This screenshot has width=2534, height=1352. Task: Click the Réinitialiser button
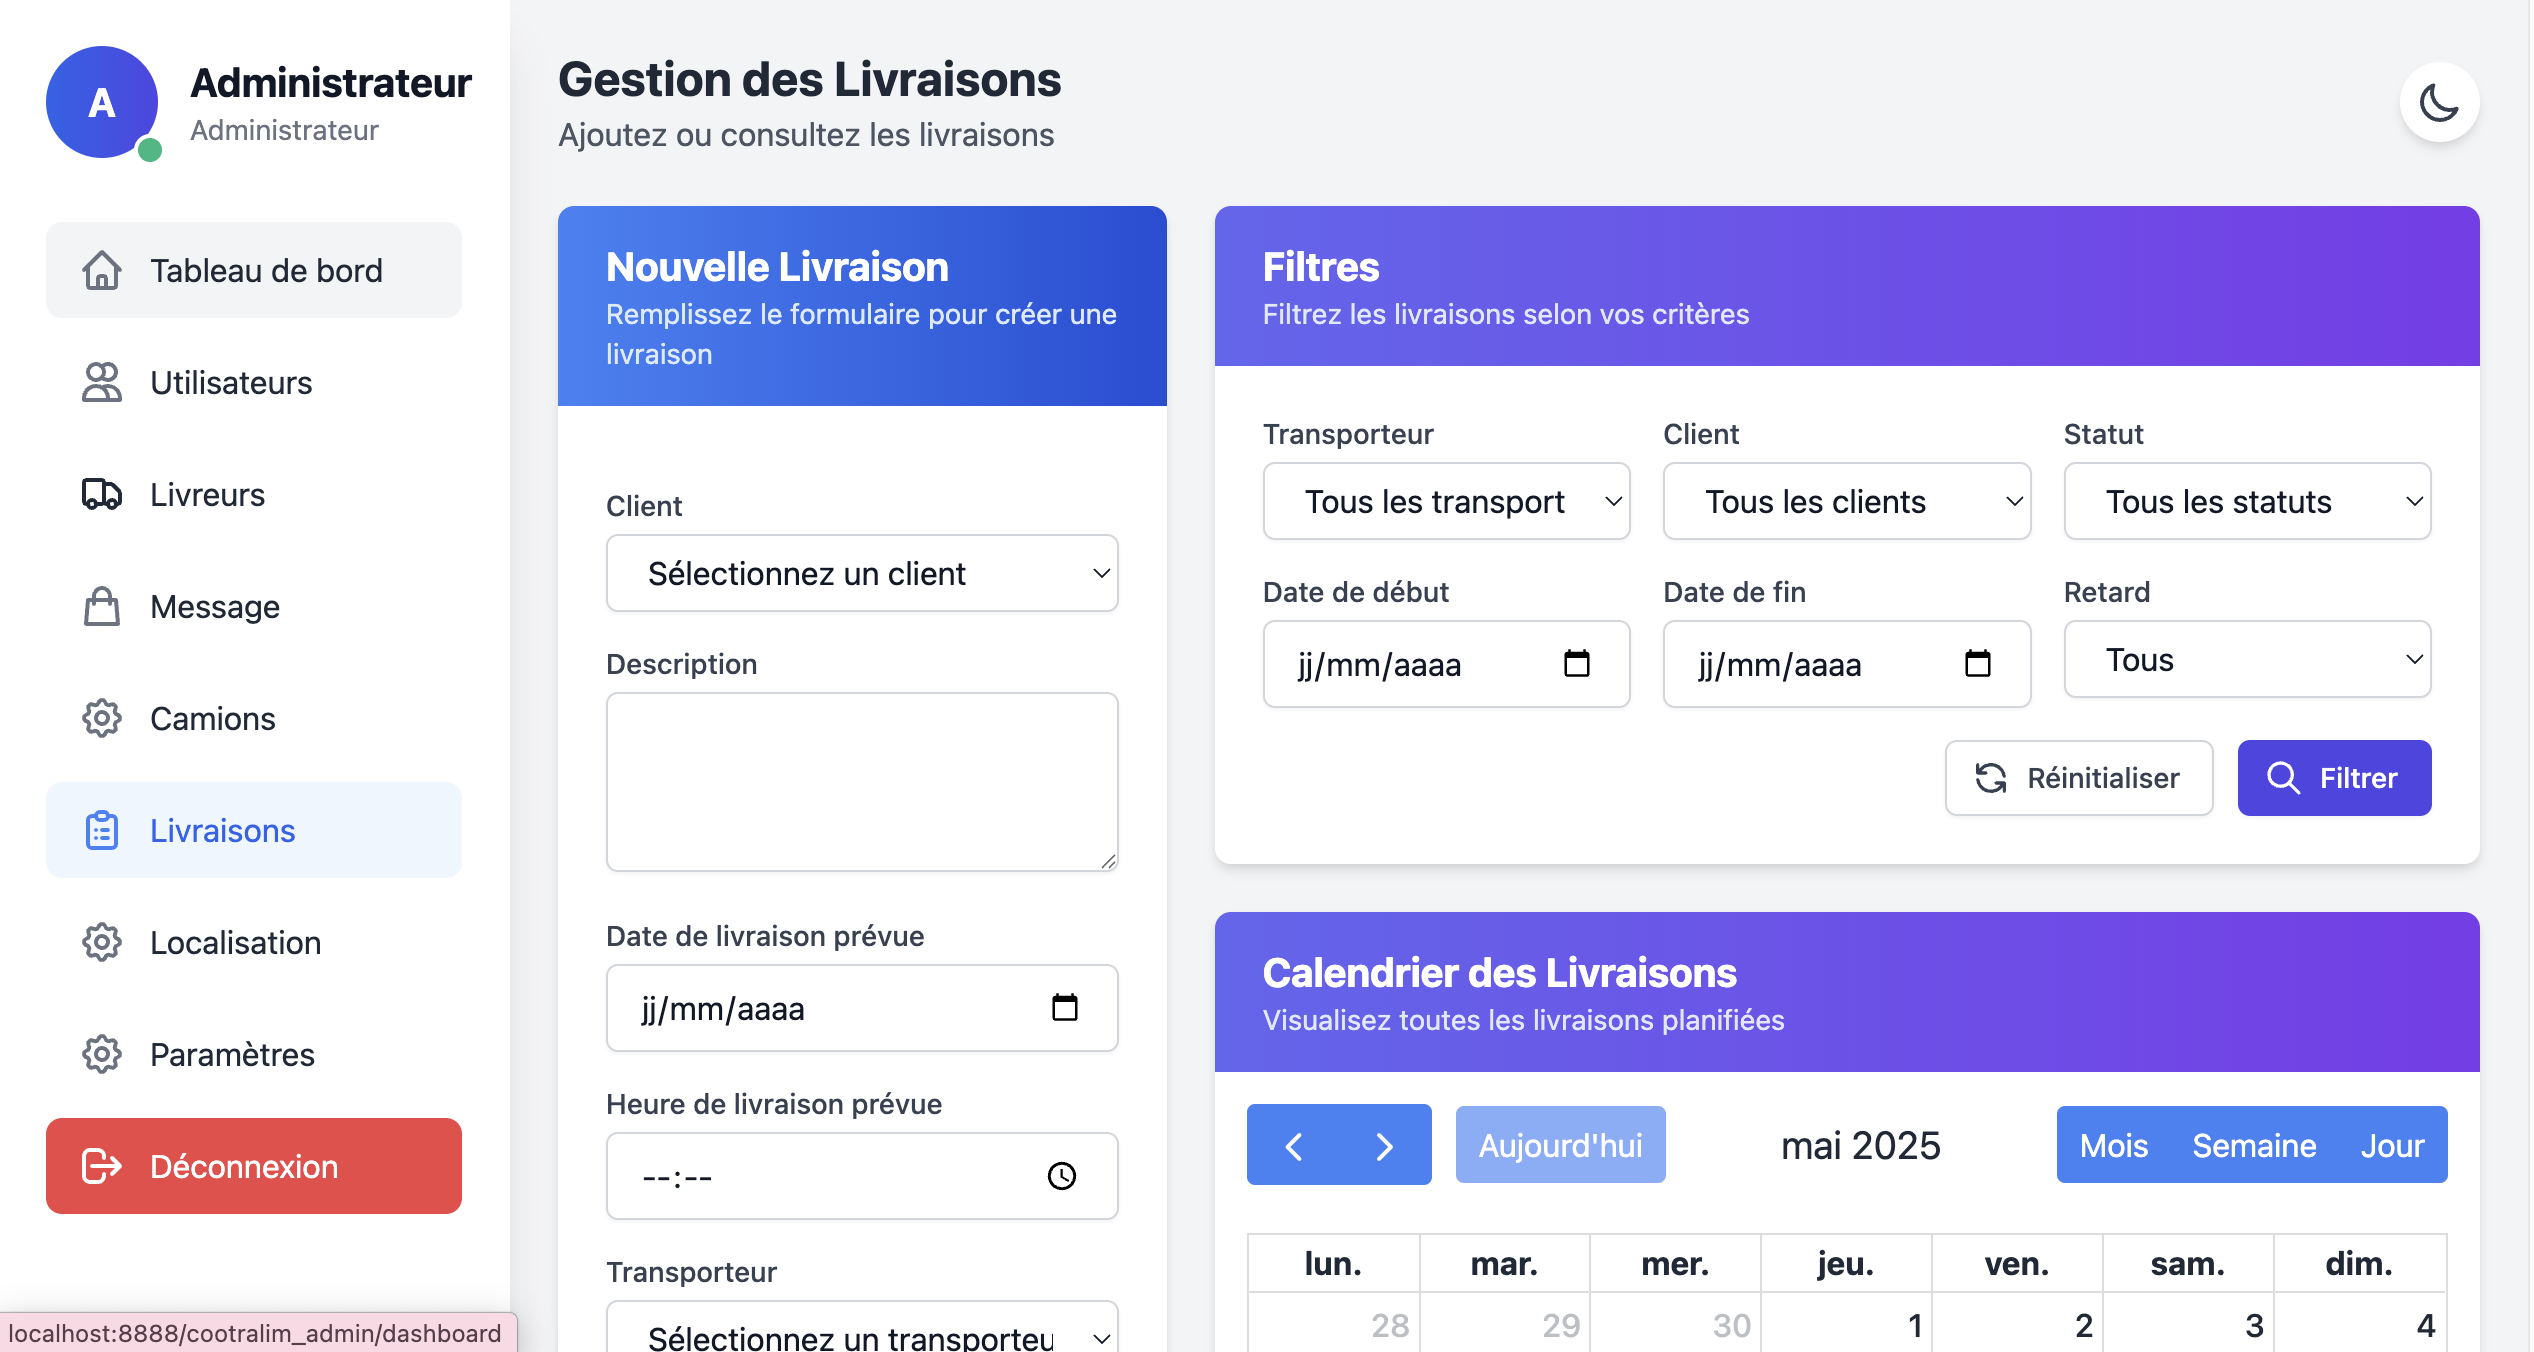[x=2078, y=778]
